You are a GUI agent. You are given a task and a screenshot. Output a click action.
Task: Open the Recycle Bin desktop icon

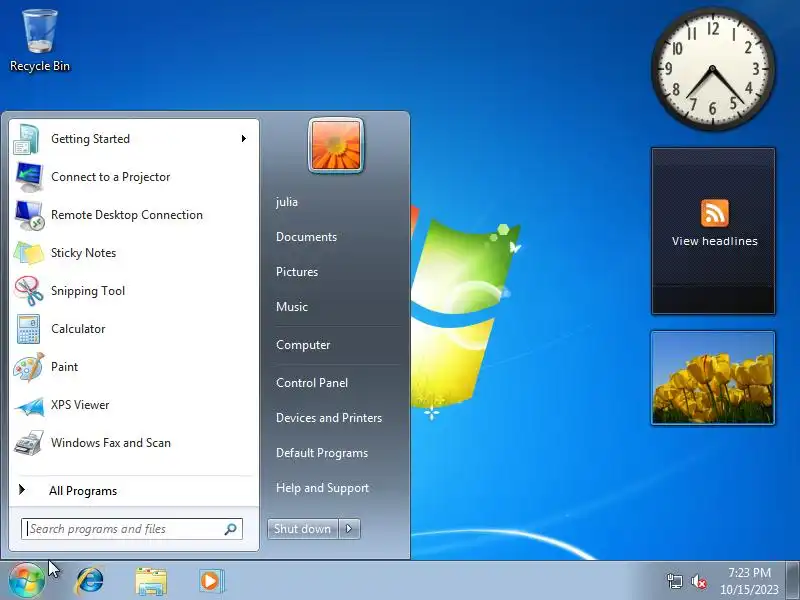(x=40, y=41)
